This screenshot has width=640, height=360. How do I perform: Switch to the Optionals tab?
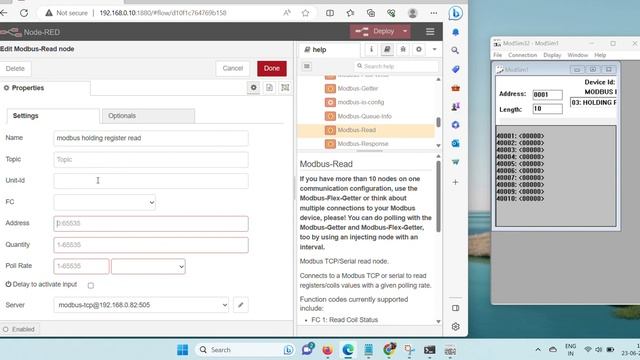pyautogui.click(x=148, y=116)
